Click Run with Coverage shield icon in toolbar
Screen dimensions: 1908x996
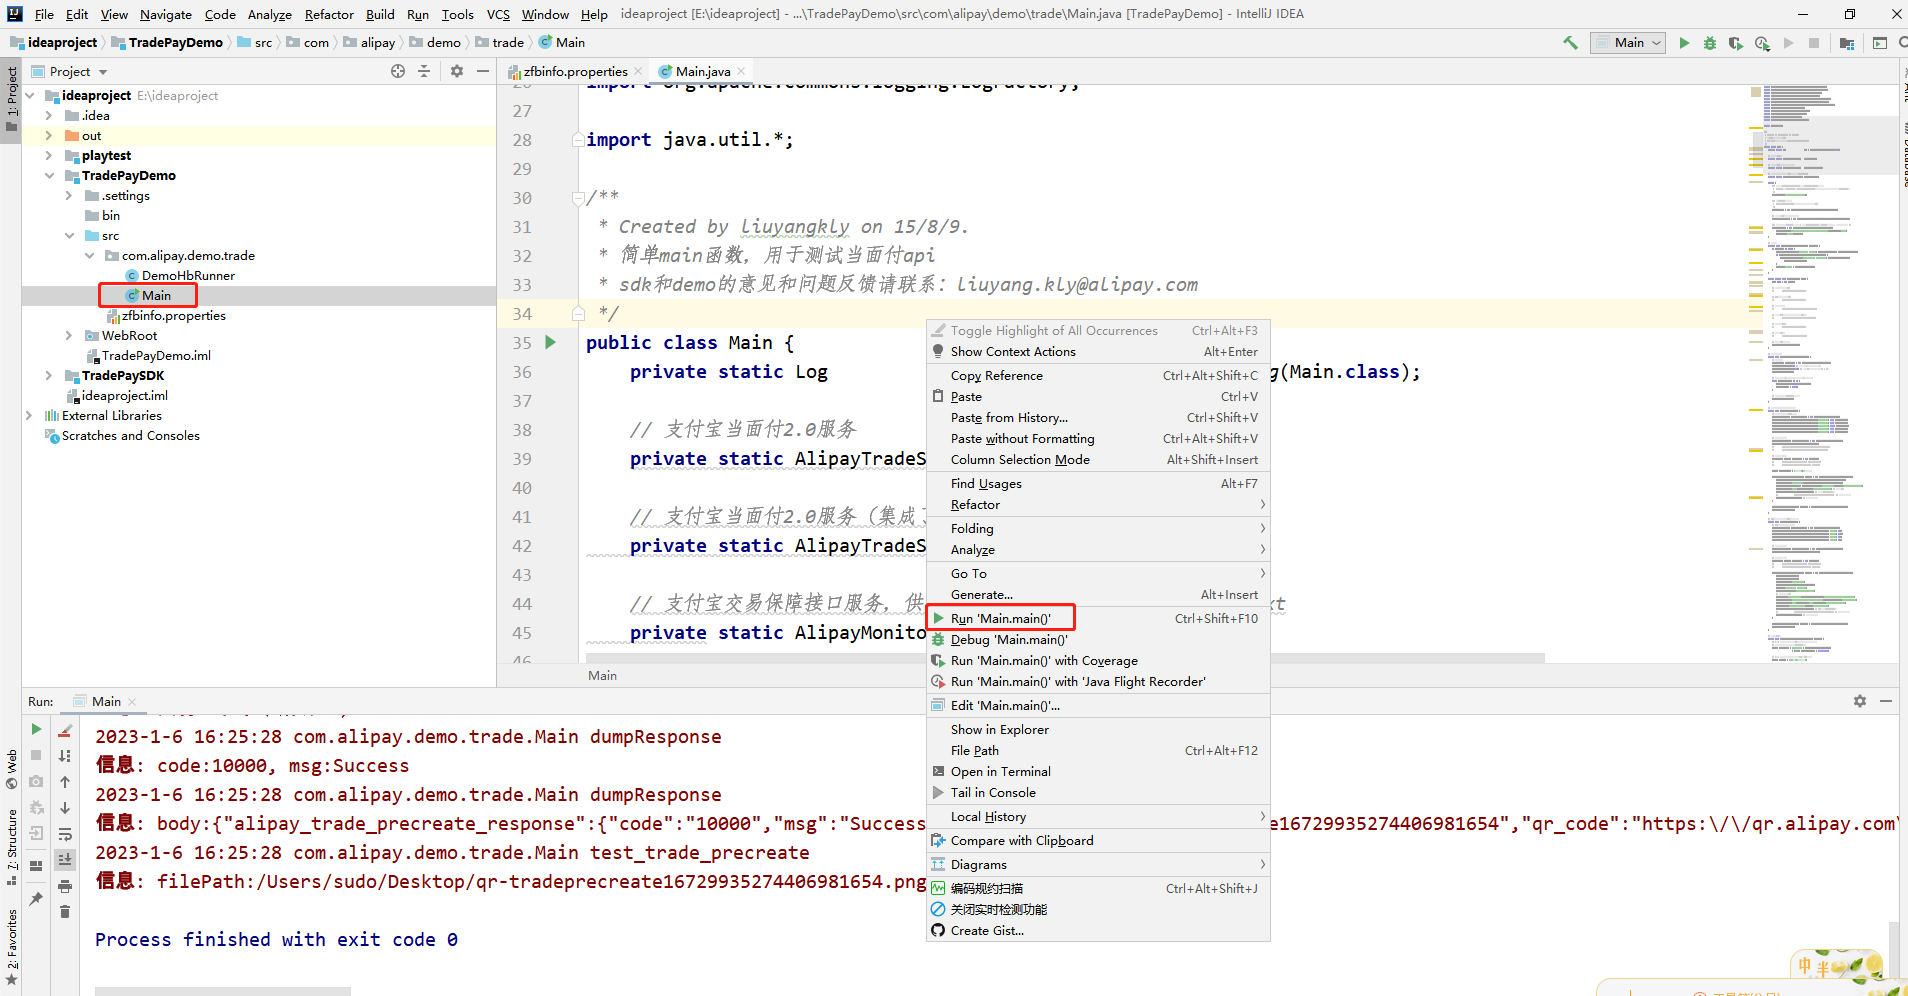point(1736,43)
